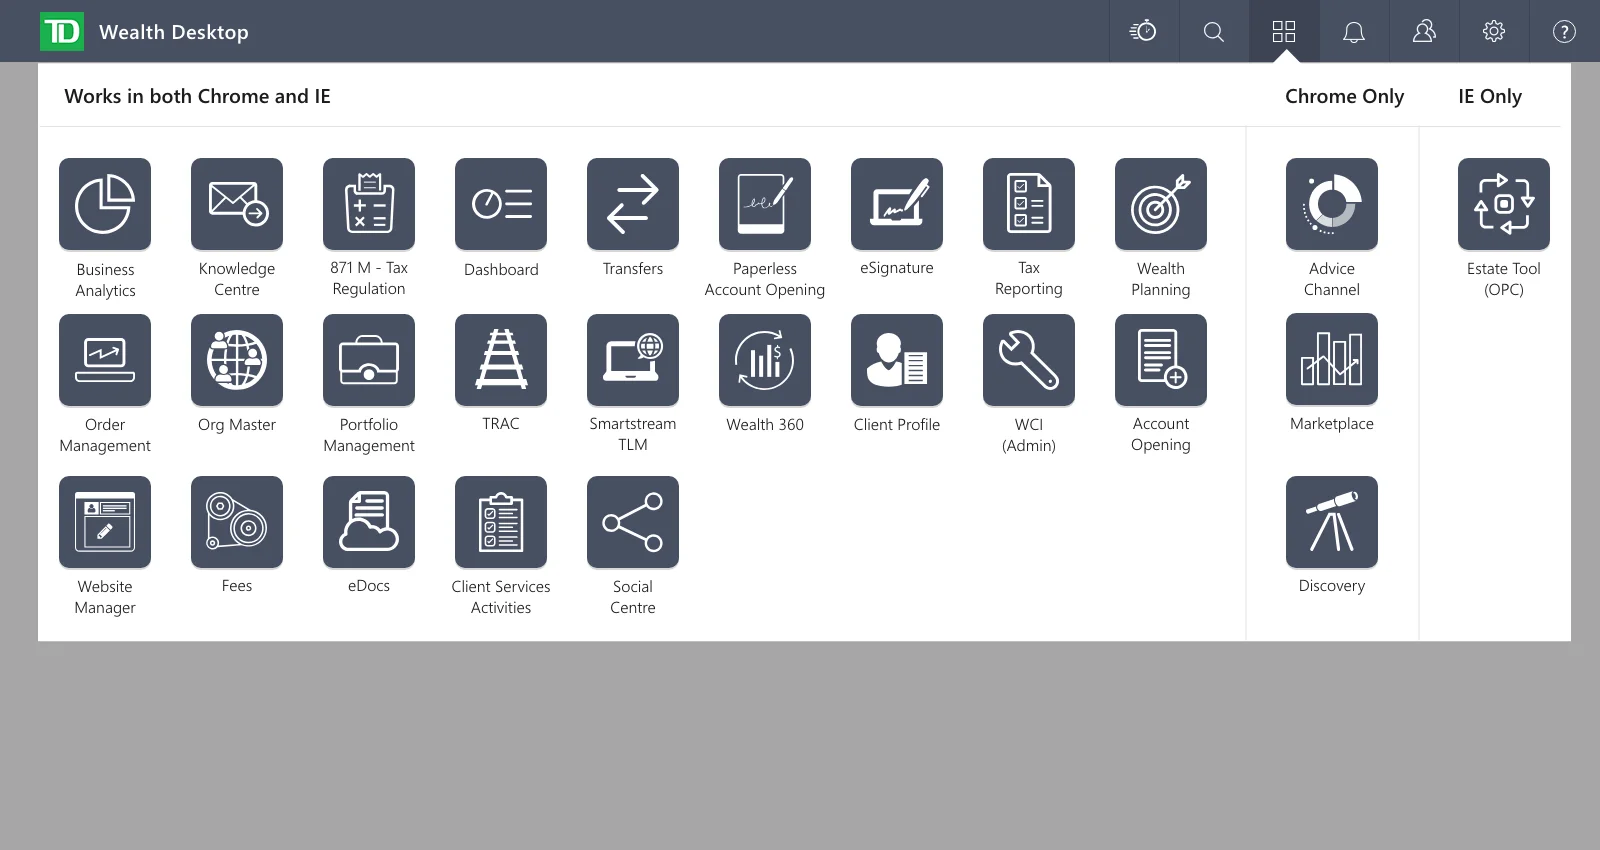Open Knowledge Centre
1600x850 pixels.
(237, 204)
